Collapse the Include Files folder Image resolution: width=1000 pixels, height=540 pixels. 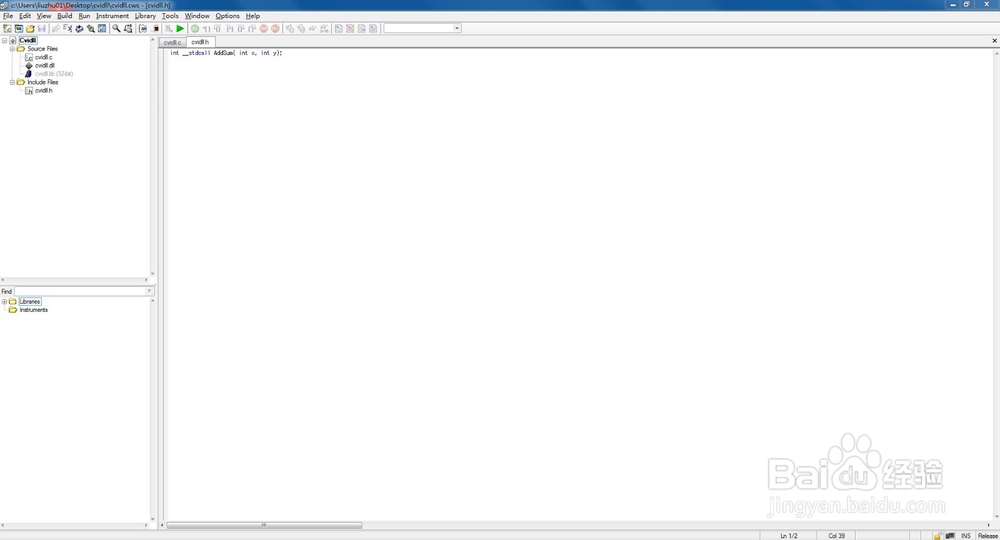12,82
